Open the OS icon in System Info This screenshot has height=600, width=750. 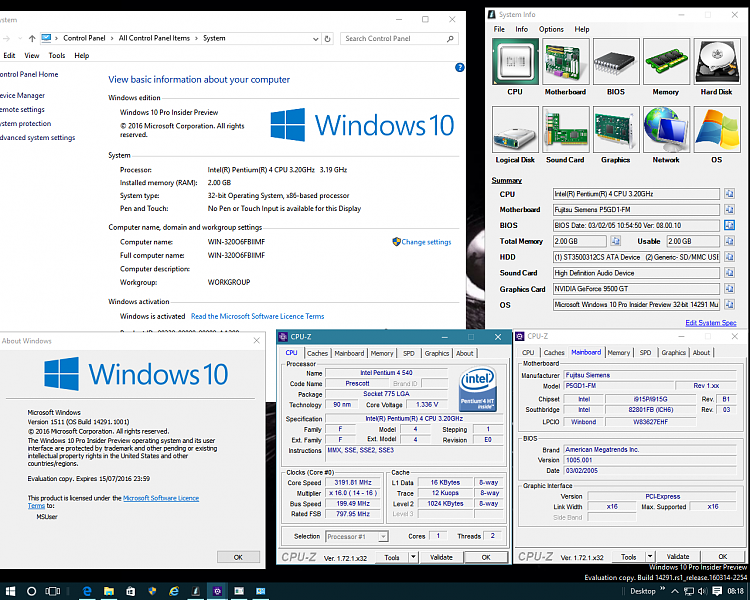pyautogui.click(x=717, y=130)
